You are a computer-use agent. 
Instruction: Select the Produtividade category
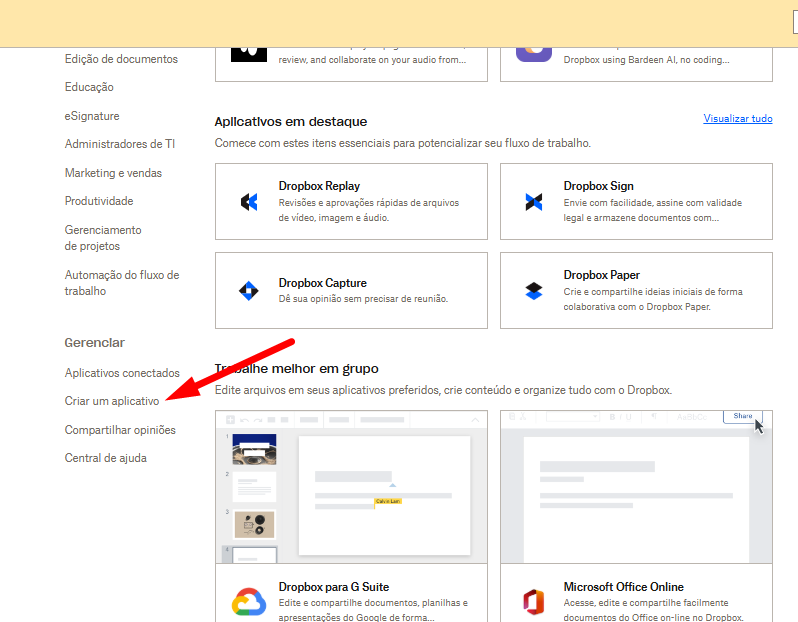pos(99,201)
